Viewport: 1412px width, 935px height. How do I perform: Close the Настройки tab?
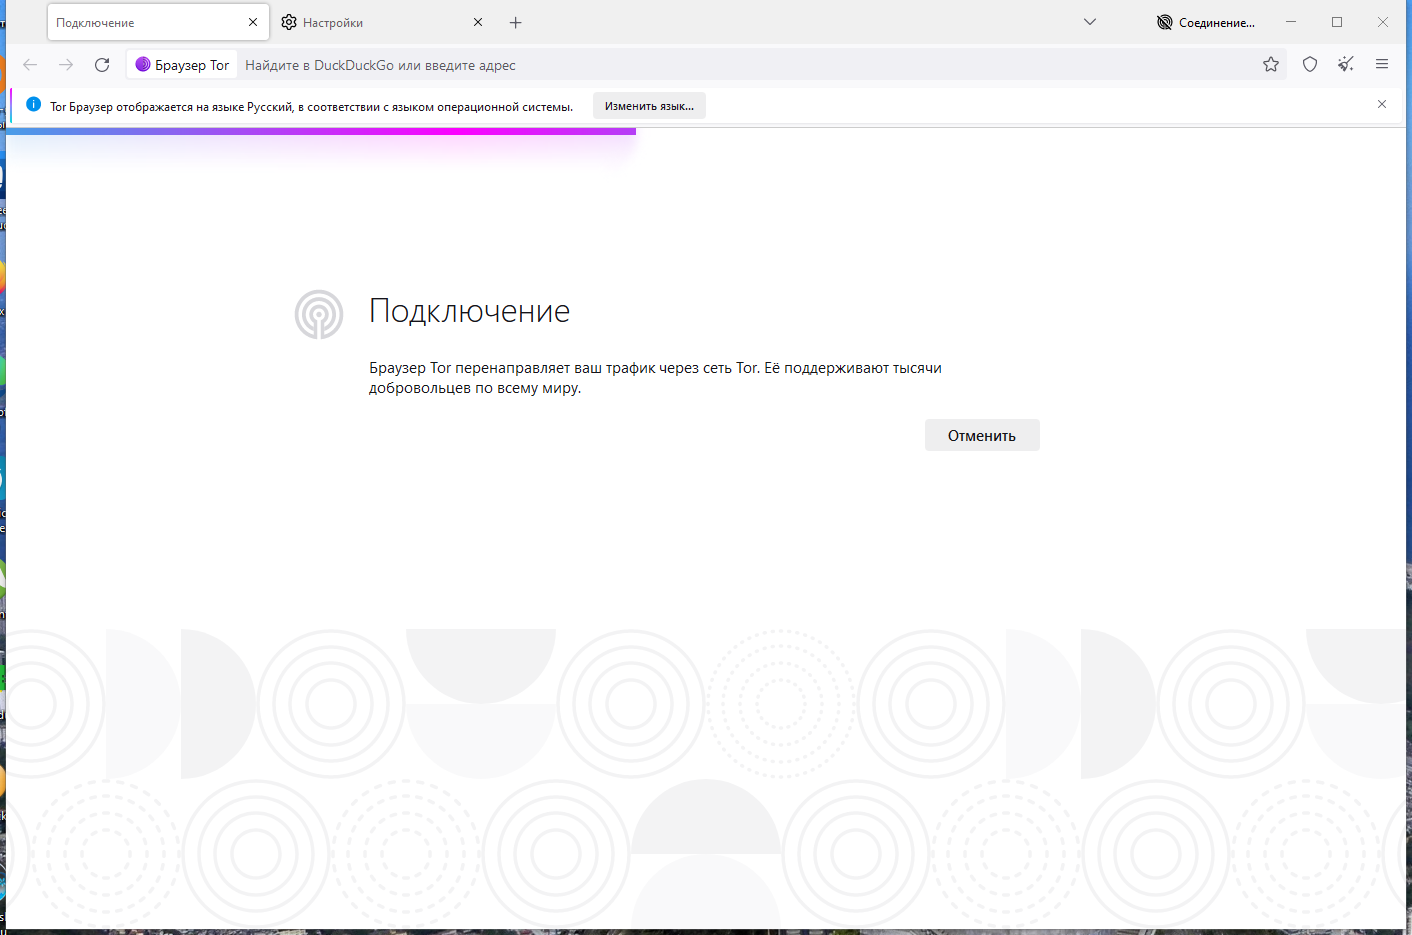[478, 22]
